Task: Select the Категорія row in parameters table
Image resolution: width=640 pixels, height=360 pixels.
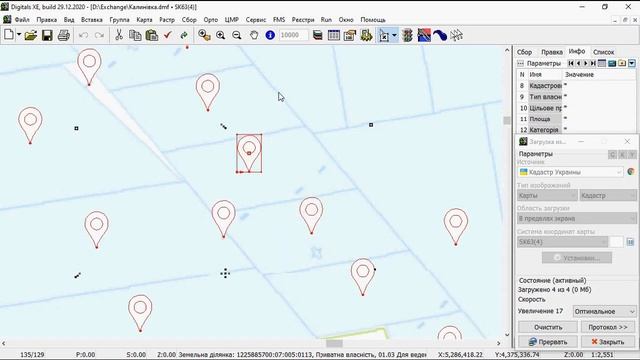Action: pos(576,130)
